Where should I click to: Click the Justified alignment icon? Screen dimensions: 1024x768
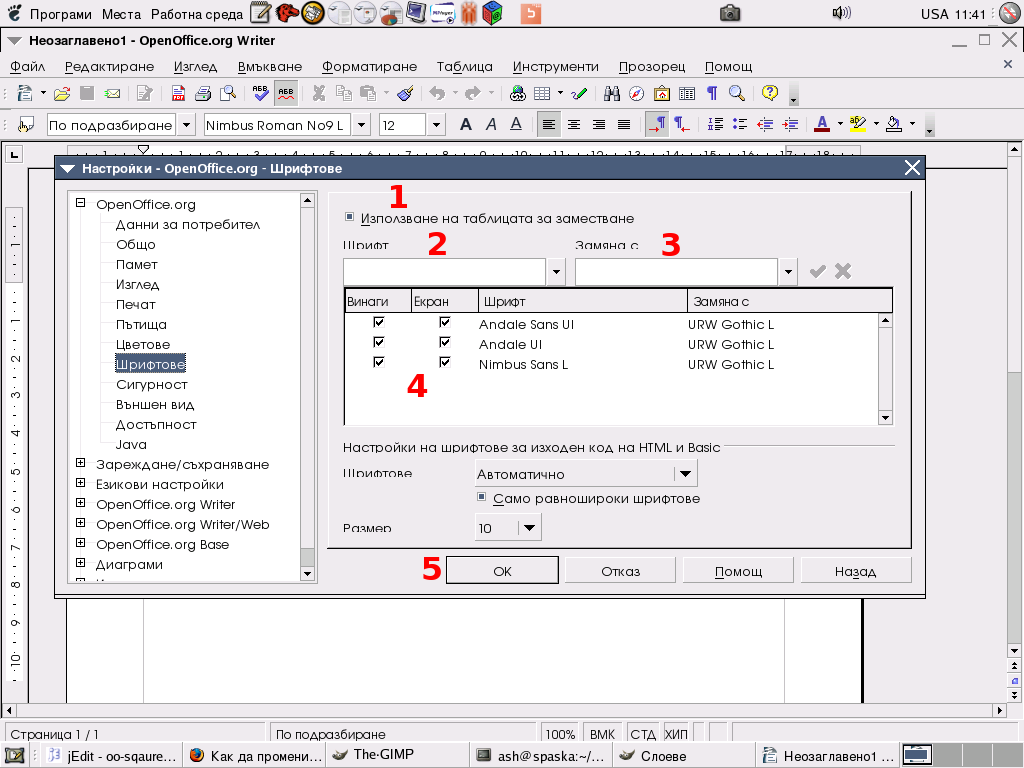[x=624, y=125]
